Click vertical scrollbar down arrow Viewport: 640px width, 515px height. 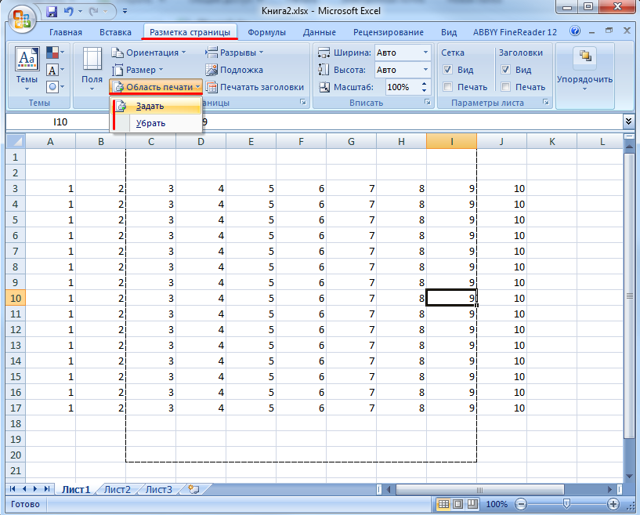coord(629,476)
